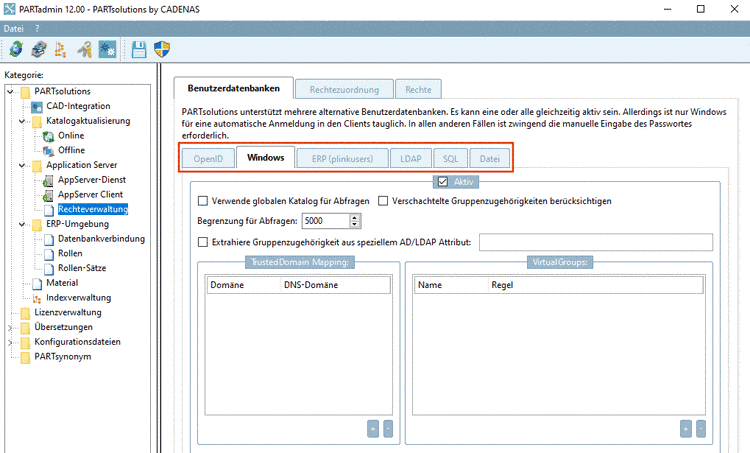The height and width of the screenshot is (453, 750).
Task: Open the Windows database tab
Action: pos(265,157)
